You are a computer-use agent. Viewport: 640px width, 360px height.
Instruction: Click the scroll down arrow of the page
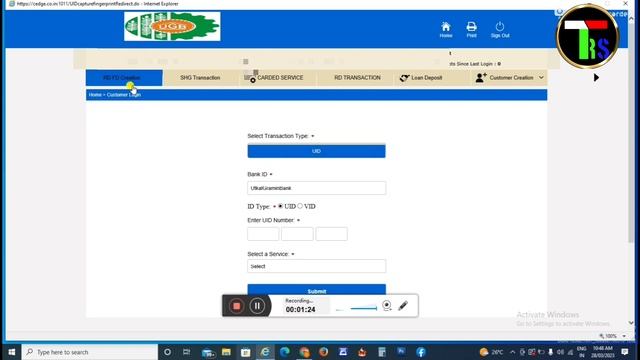tap(631, 323)
